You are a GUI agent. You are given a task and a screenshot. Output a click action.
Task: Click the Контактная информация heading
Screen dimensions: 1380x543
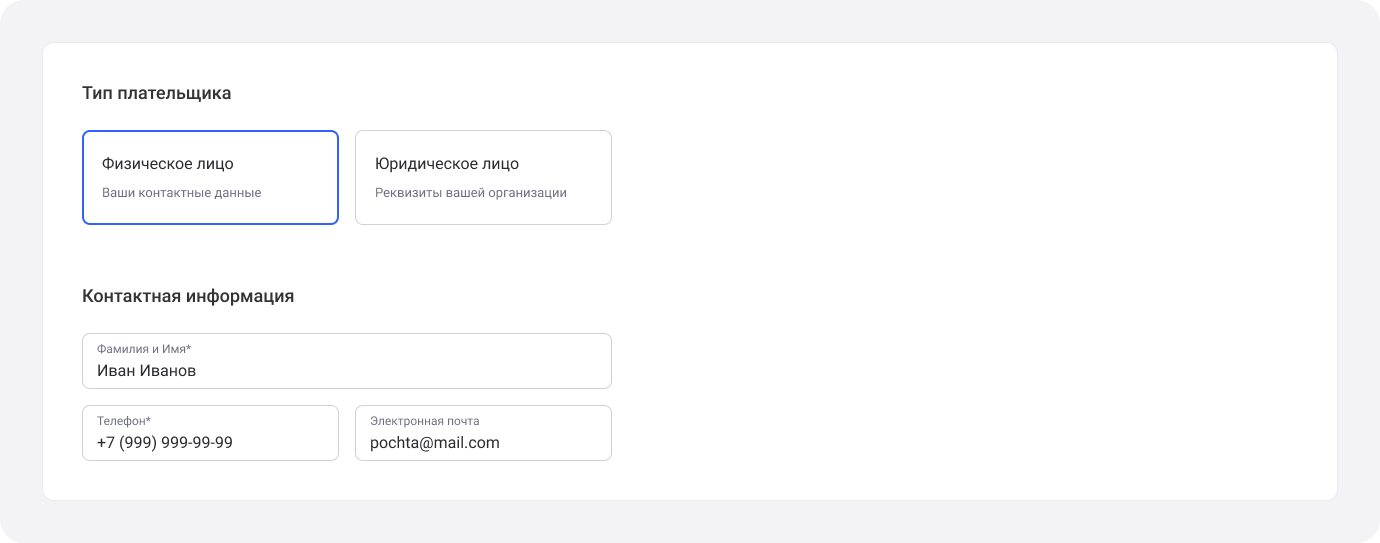point(188,296)
